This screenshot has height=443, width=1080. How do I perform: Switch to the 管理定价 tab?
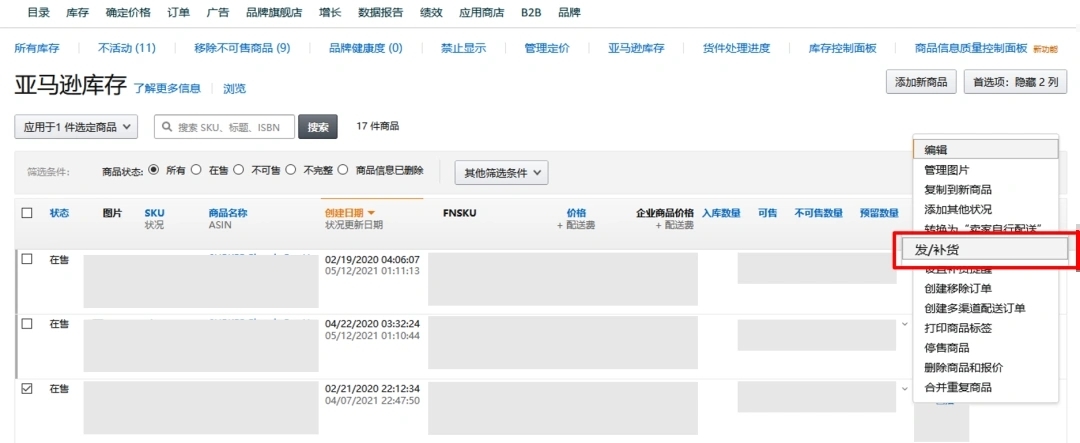pos(547,48)
